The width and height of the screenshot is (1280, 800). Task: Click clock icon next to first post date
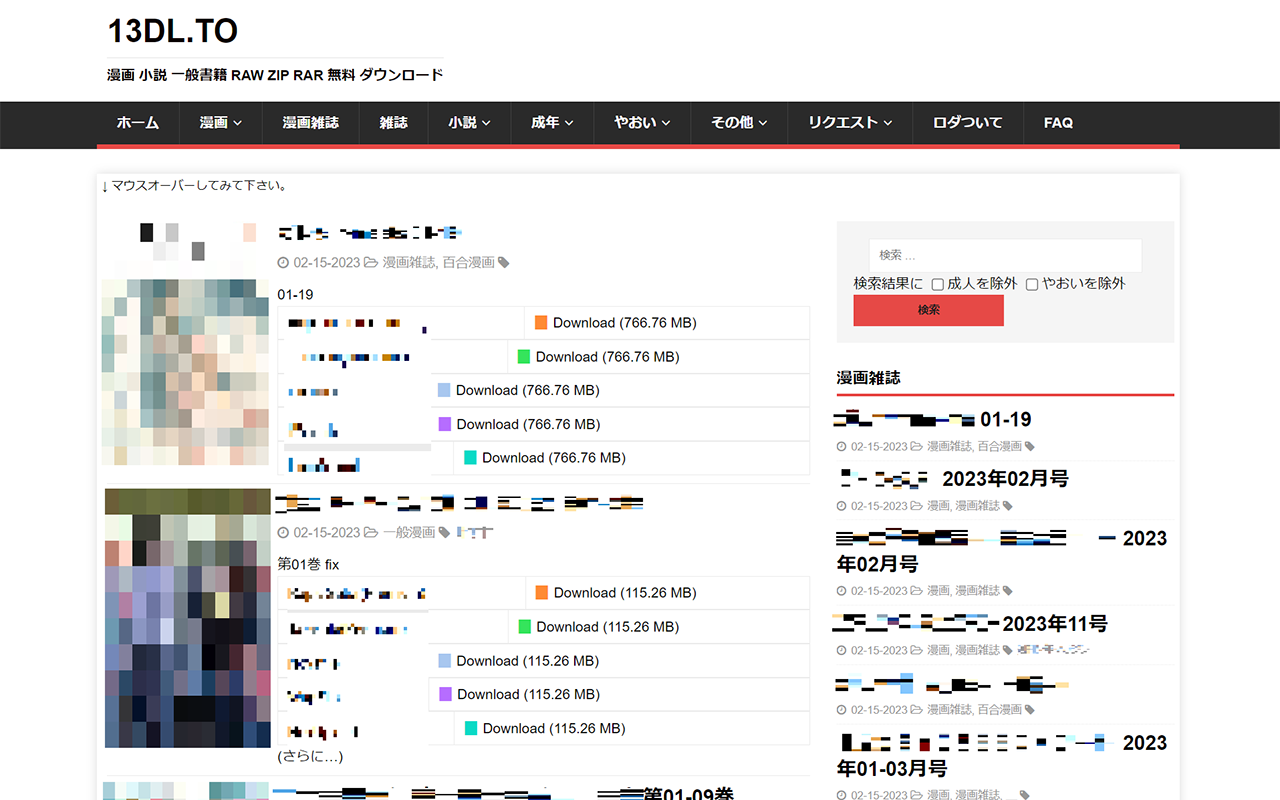pos(283,263)
